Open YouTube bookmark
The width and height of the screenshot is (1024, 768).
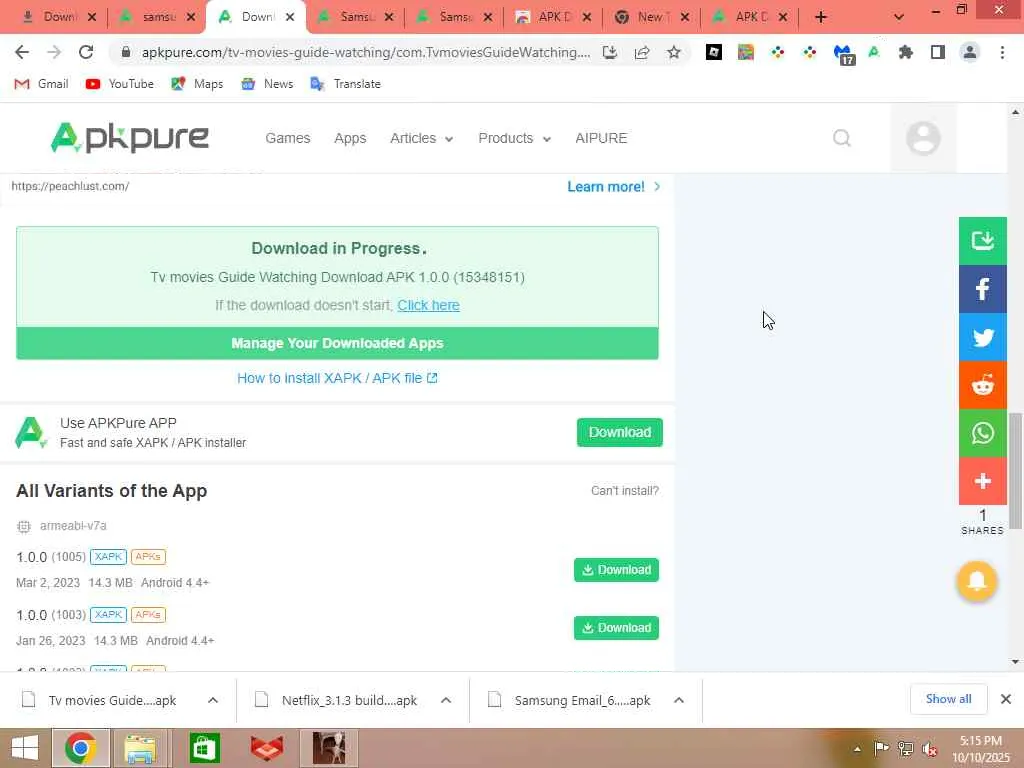click(120, 84)
